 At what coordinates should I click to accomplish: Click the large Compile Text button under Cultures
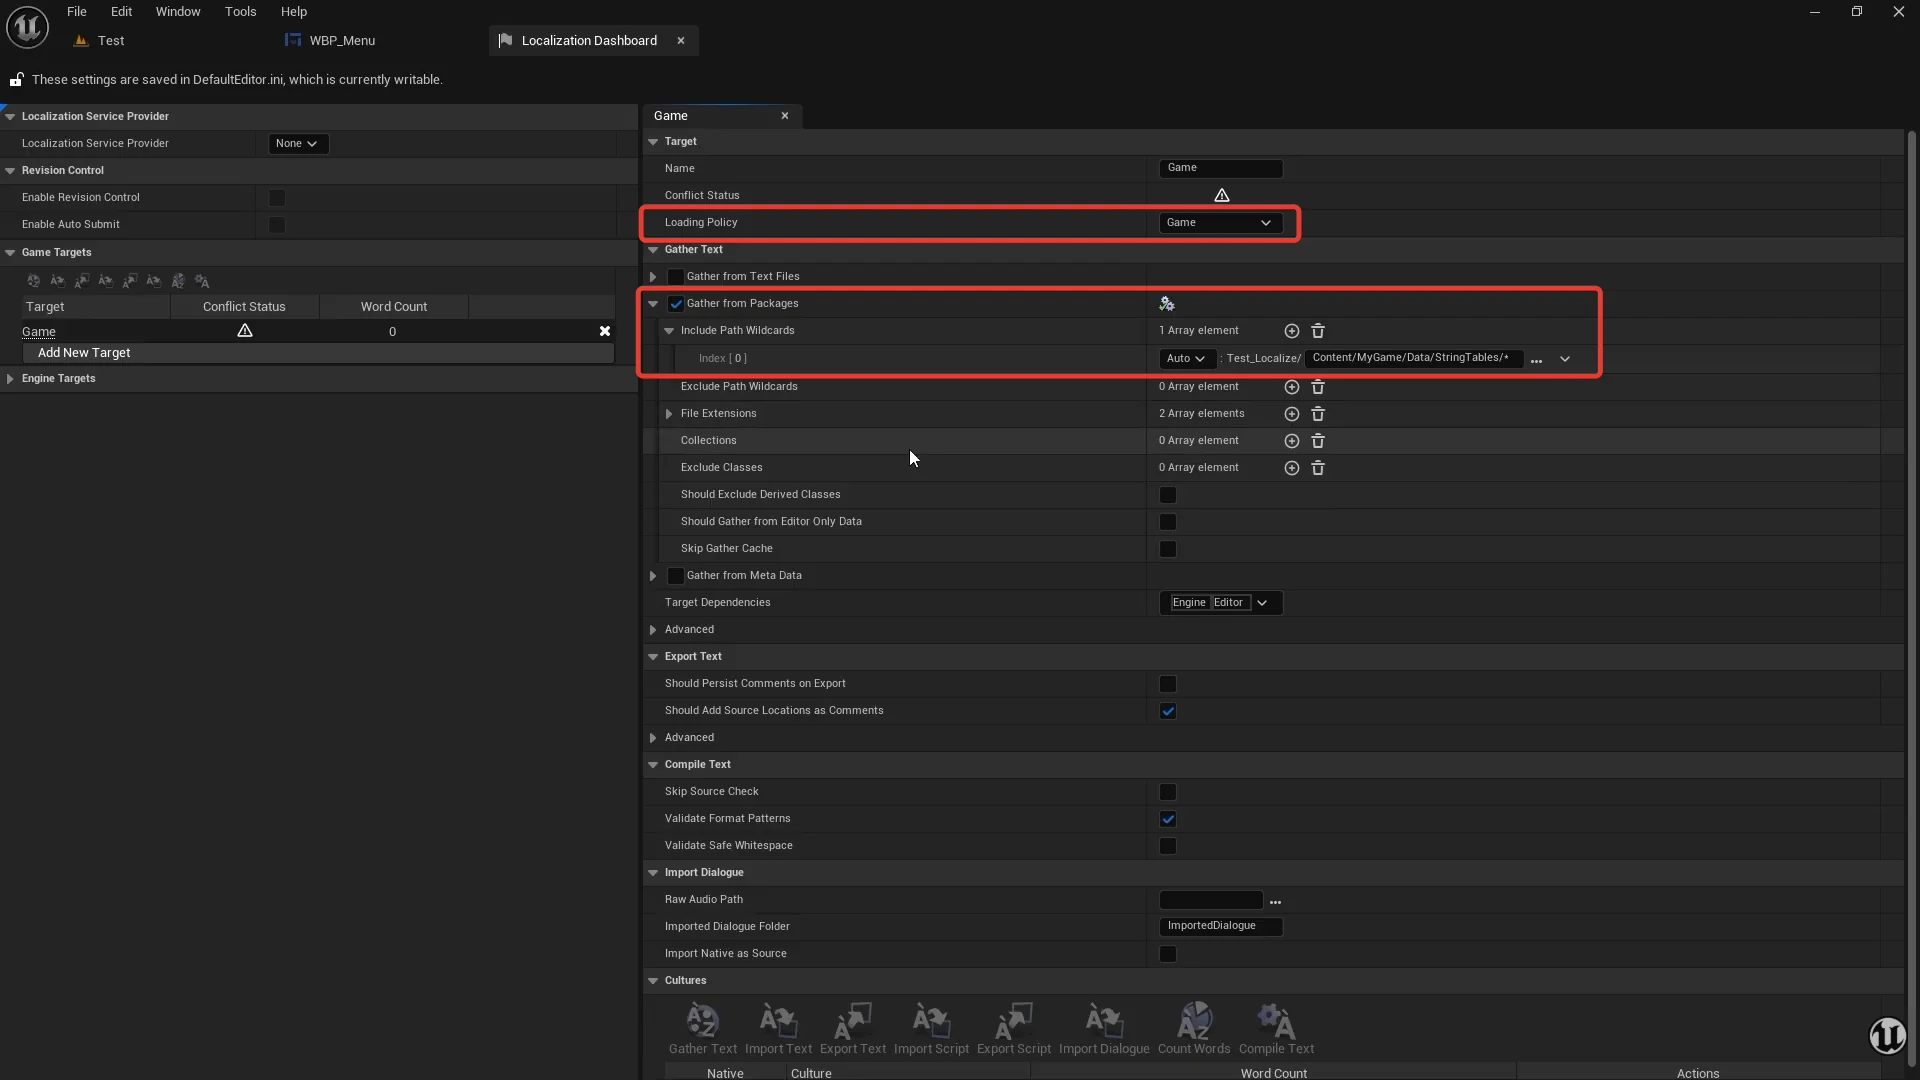click(x=1276, y=1029)
